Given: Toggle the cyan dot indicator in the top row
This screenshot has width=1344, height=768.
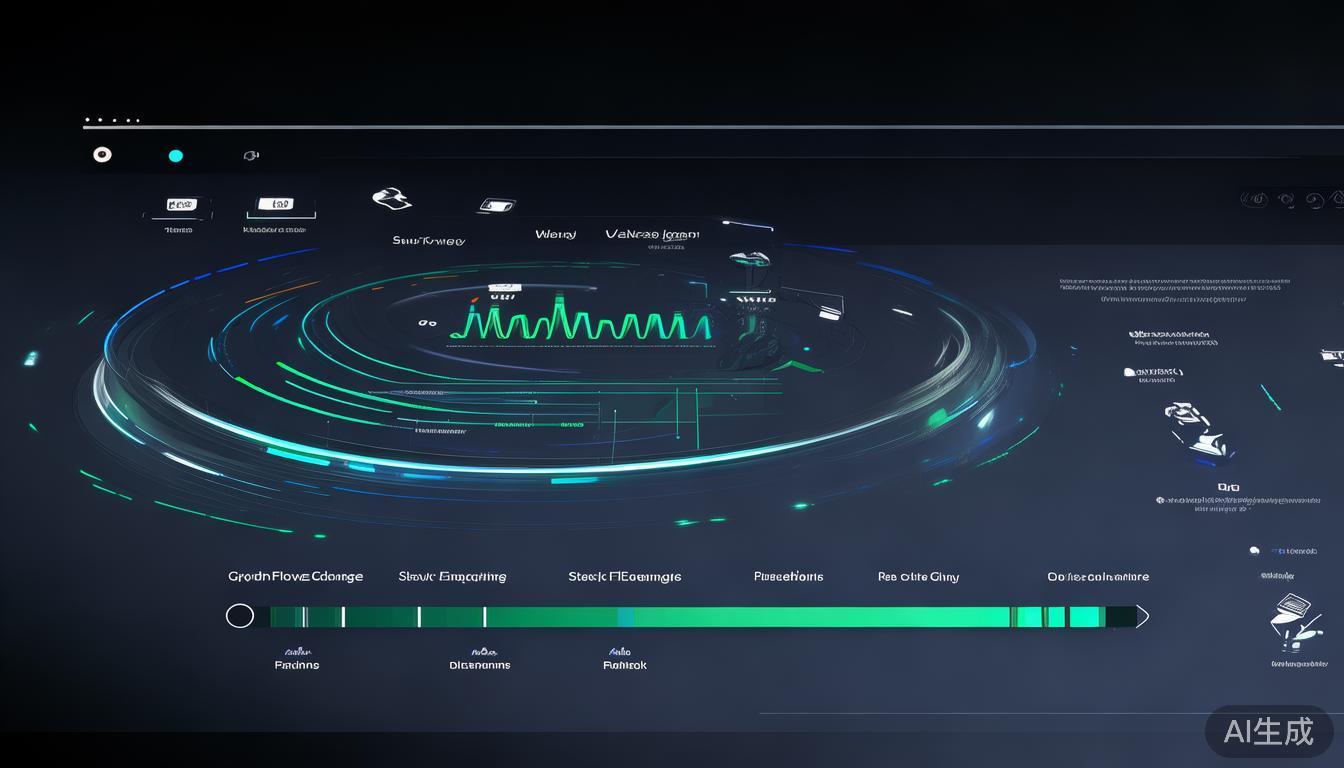Looking at the screenshot, I should [x=176, y=155].
